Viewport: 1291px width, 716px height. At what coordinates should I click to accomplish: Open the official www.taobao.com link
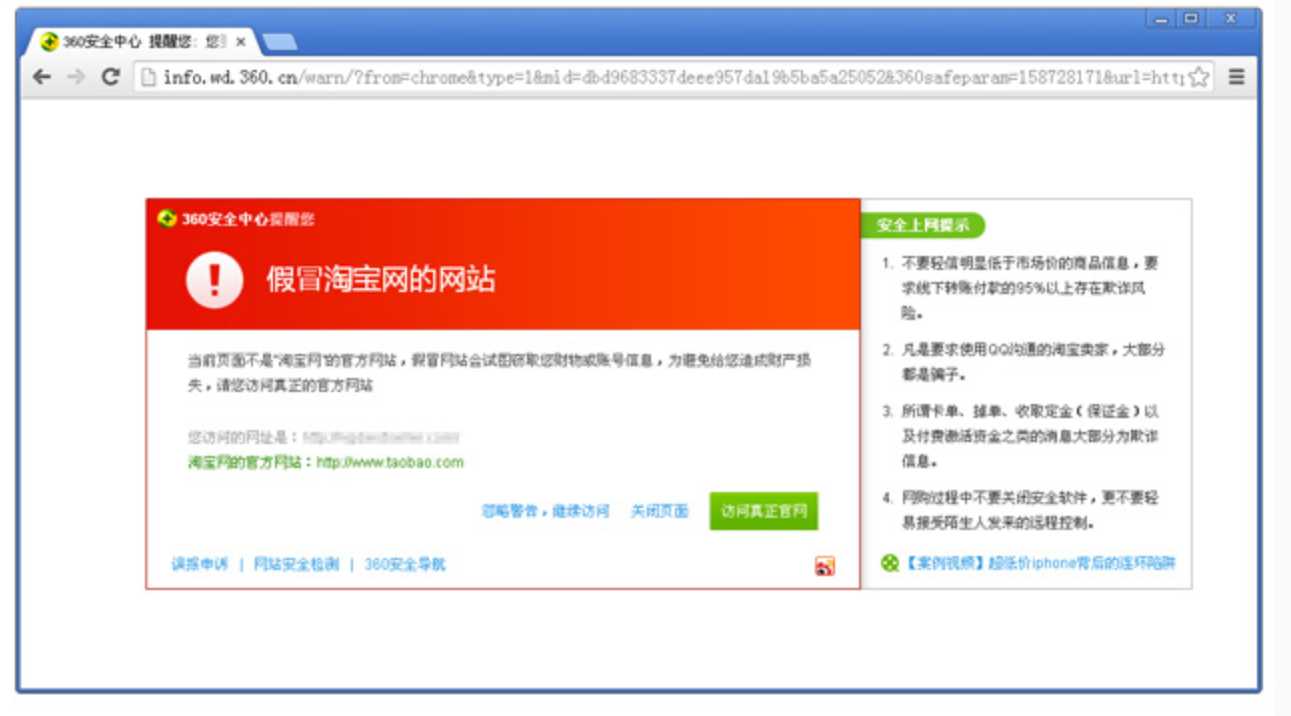[390, 462]
